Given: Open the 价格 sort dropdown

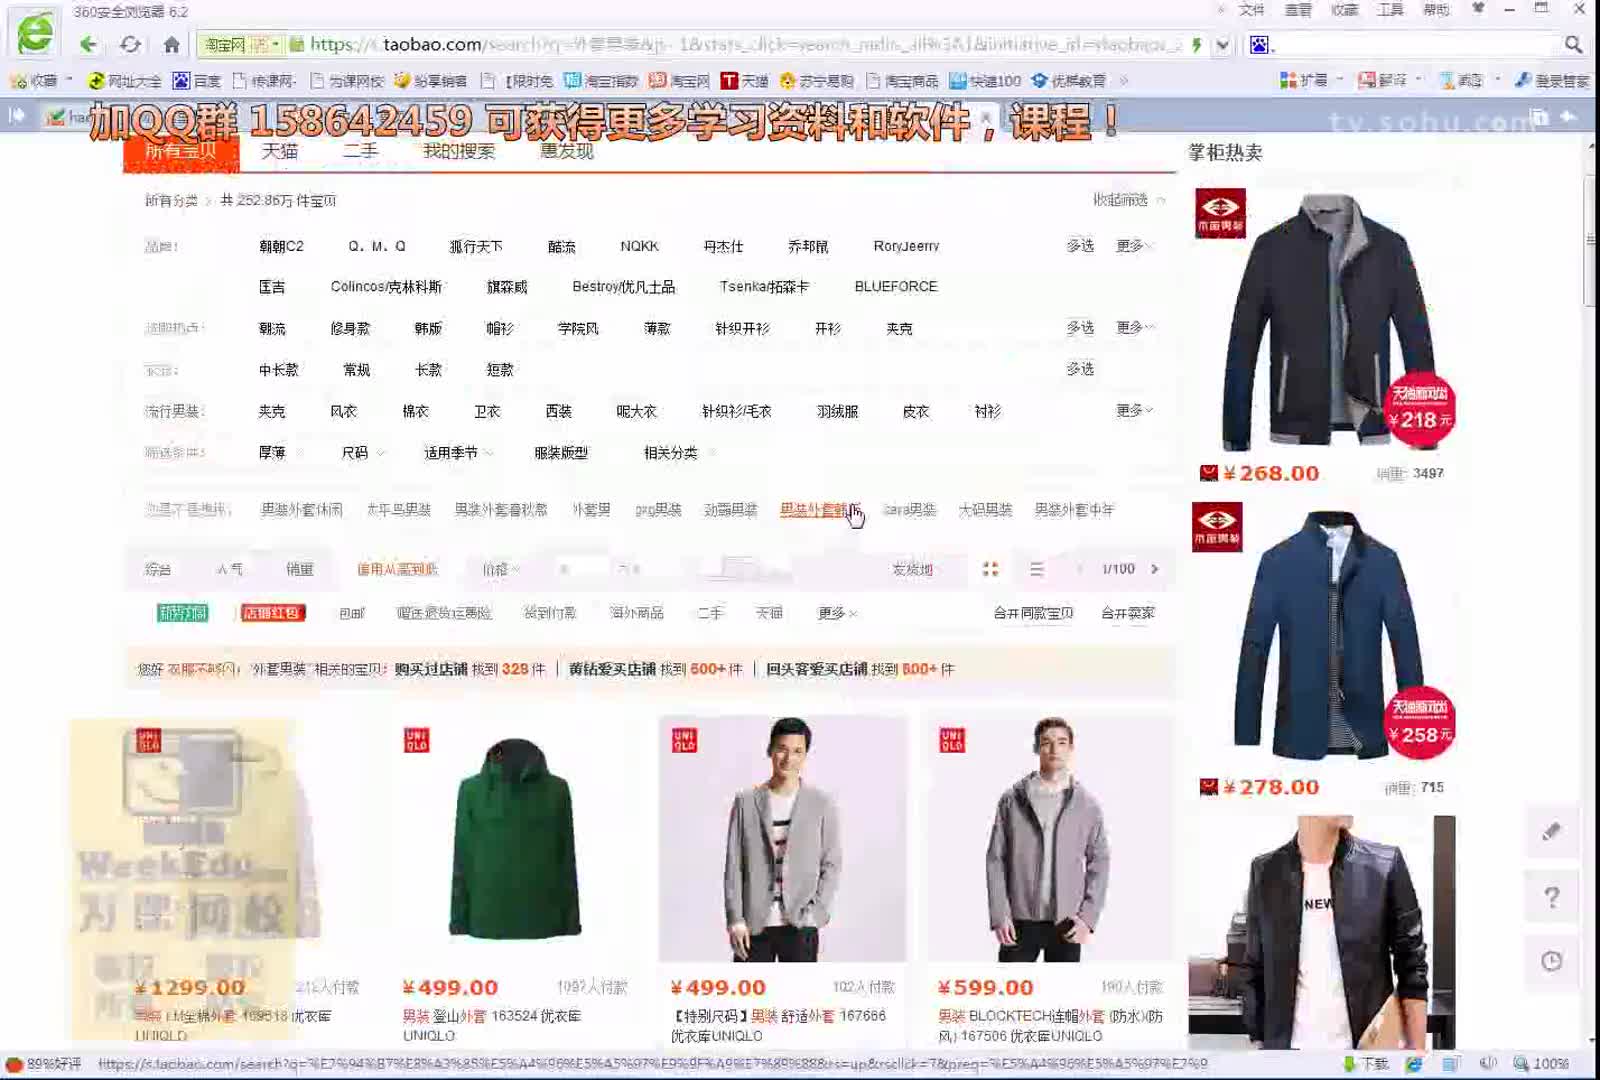Looking at the screenshot, I should (500, 569).
